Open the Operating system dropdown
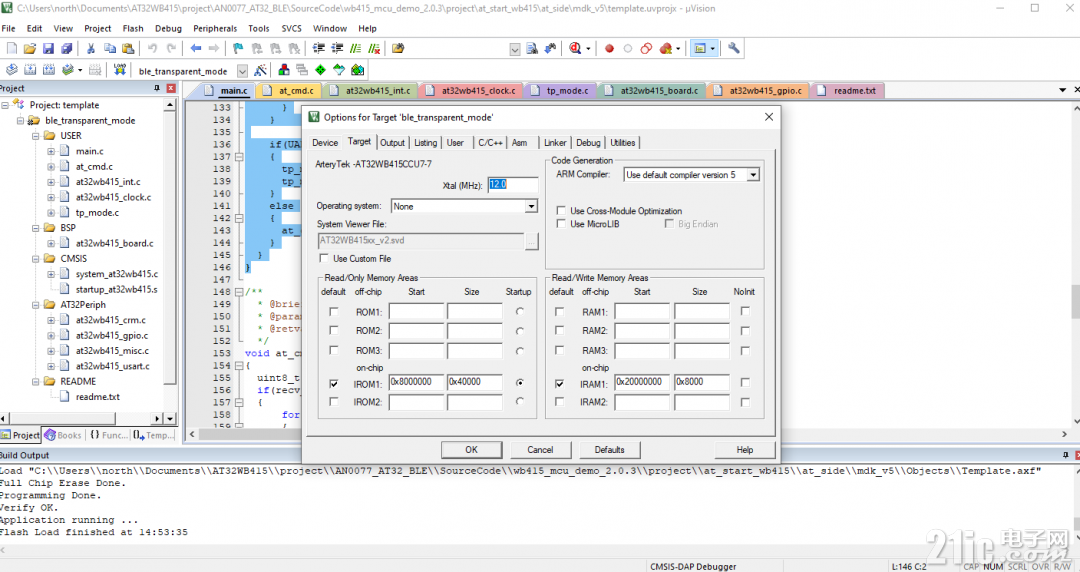 (531, 206)
